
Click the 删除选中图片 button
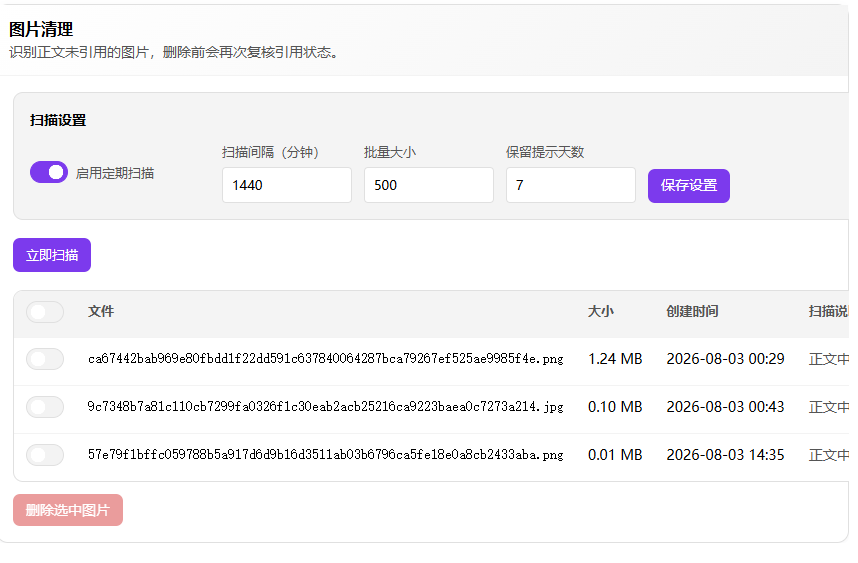(x=68, y=510)
